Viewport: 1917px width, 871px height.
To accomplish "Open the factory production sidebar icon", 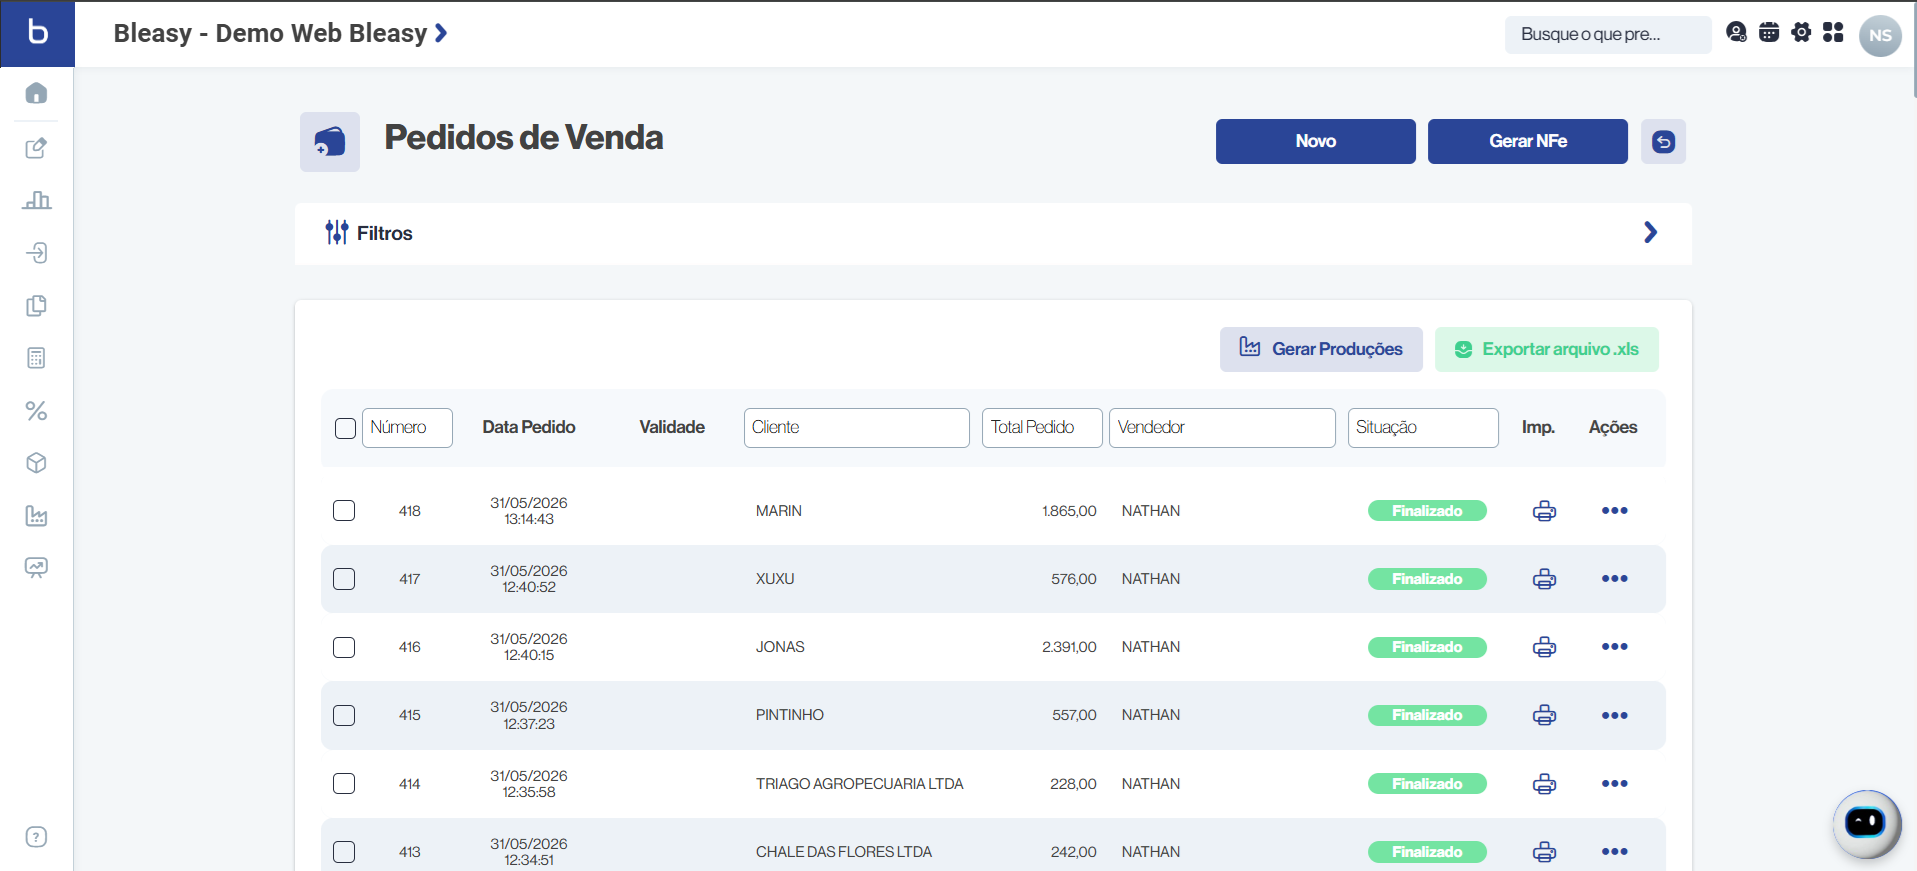I will [x=36, y=516].
